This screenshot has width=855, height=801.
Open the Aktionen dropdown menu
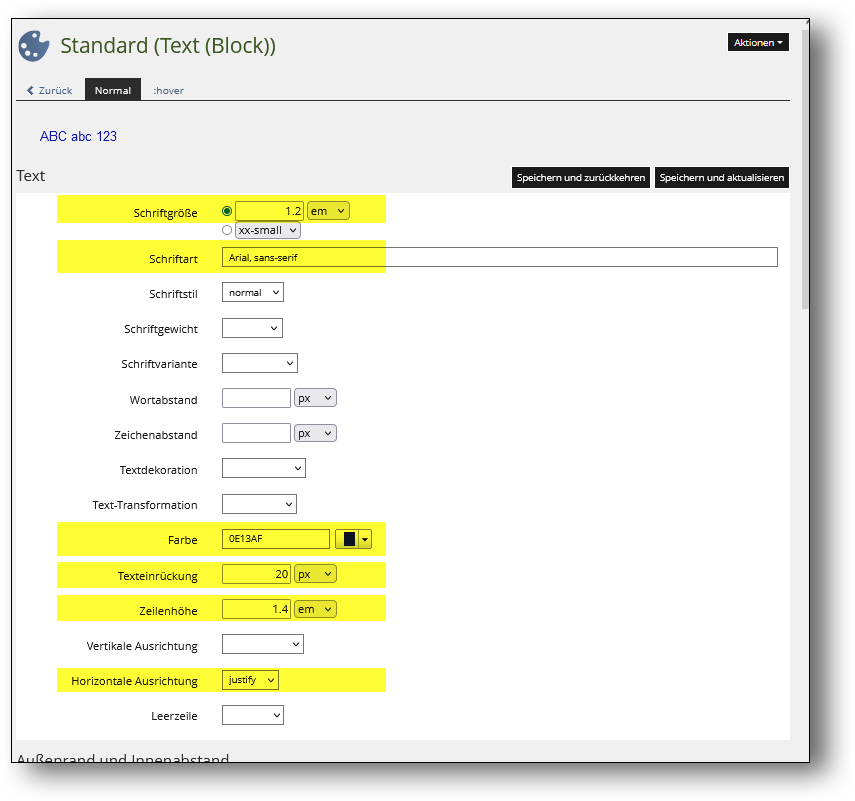pyautogui.click(x=757, y=43)
